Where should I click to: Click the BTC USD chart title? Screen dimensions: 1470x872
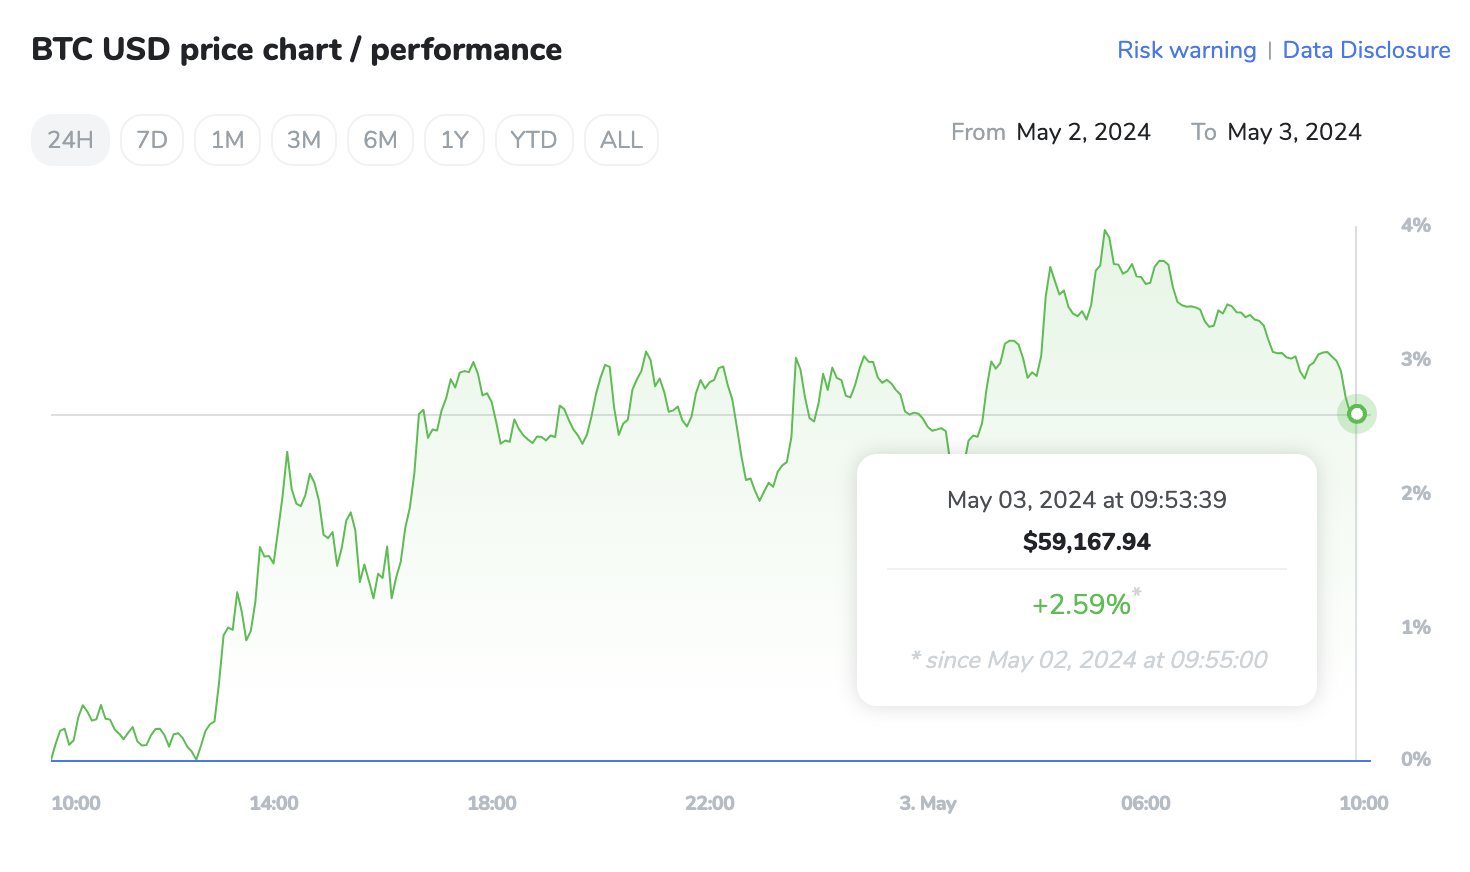[x=296, y=49]
